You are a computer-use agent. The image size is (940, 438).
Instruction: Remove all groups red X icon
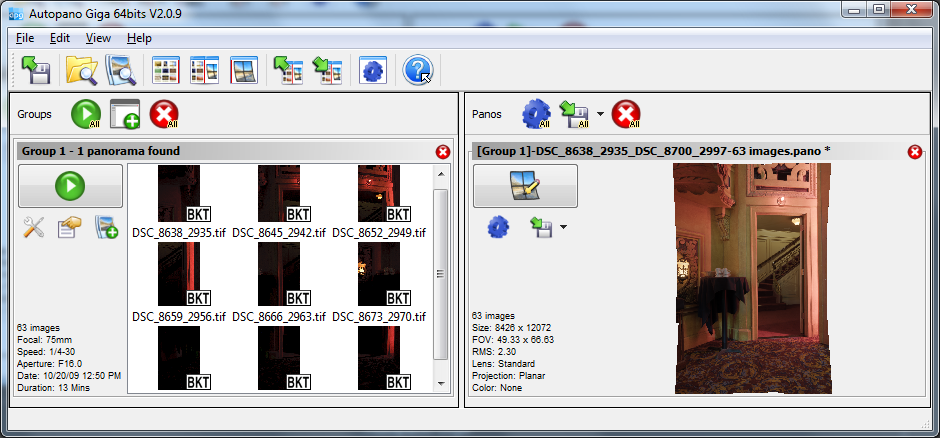(164, 114)
